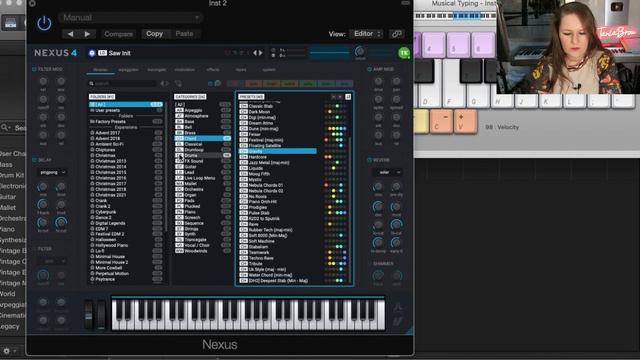The height and width of the screenshot is (360, 640).
Task: Open the green TK user avatar
Action: click(x=404, y=53)
